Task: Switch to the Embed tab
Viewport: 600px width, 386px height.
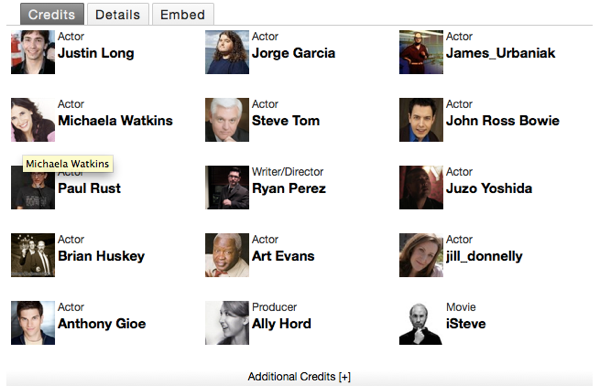Action: pyautogui.click(x=183, y=15)
